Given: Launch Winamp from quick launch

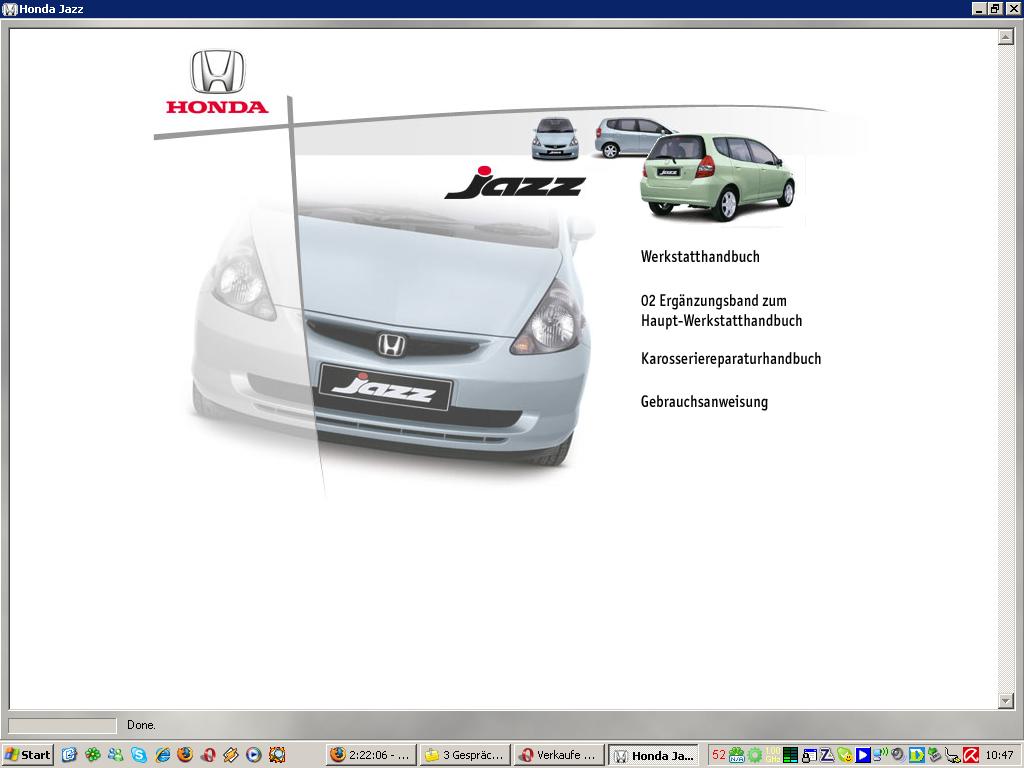Looking at the screenshot, I should pyautogui.click(x=231, y=755).
